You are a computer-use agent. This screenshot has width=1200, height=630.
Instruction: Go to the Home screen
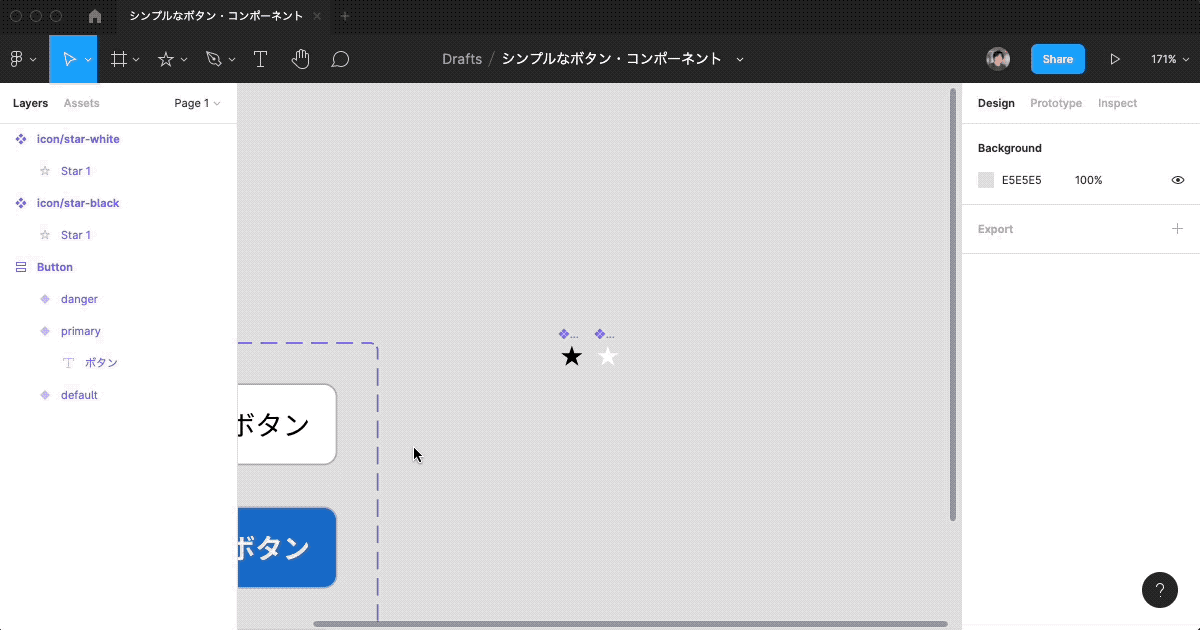95,16
